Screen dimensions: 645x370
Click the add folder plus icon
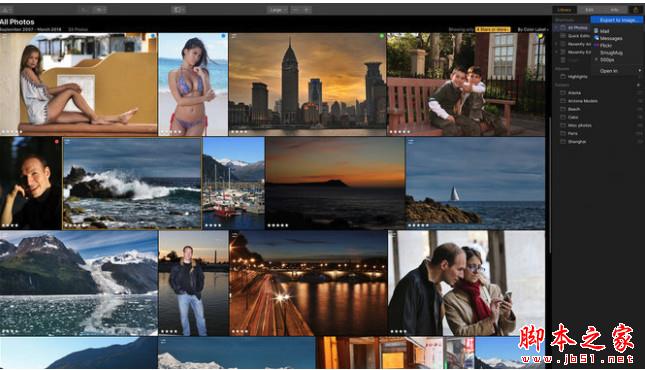click(639, 85)
